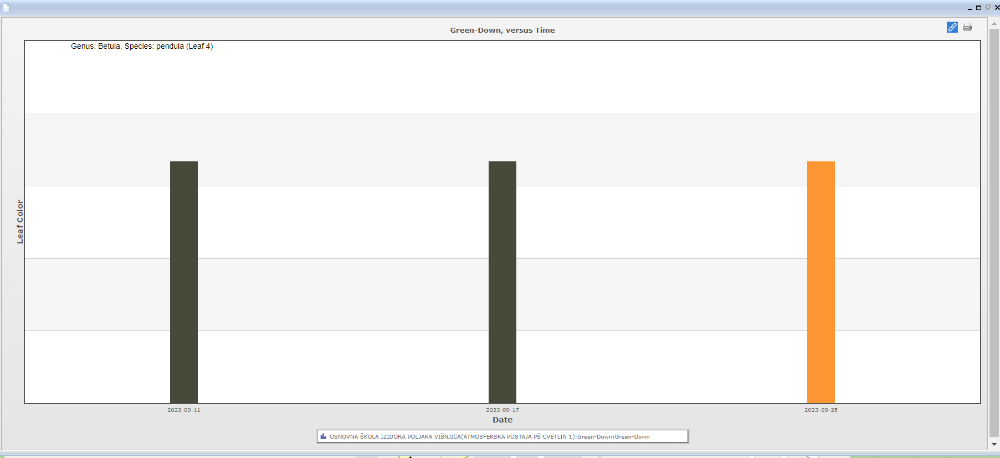Viewport: 1000px width, 458px height.
Task: Maximize the chart window
Action: pyautogui.click(x=977, y=7)
